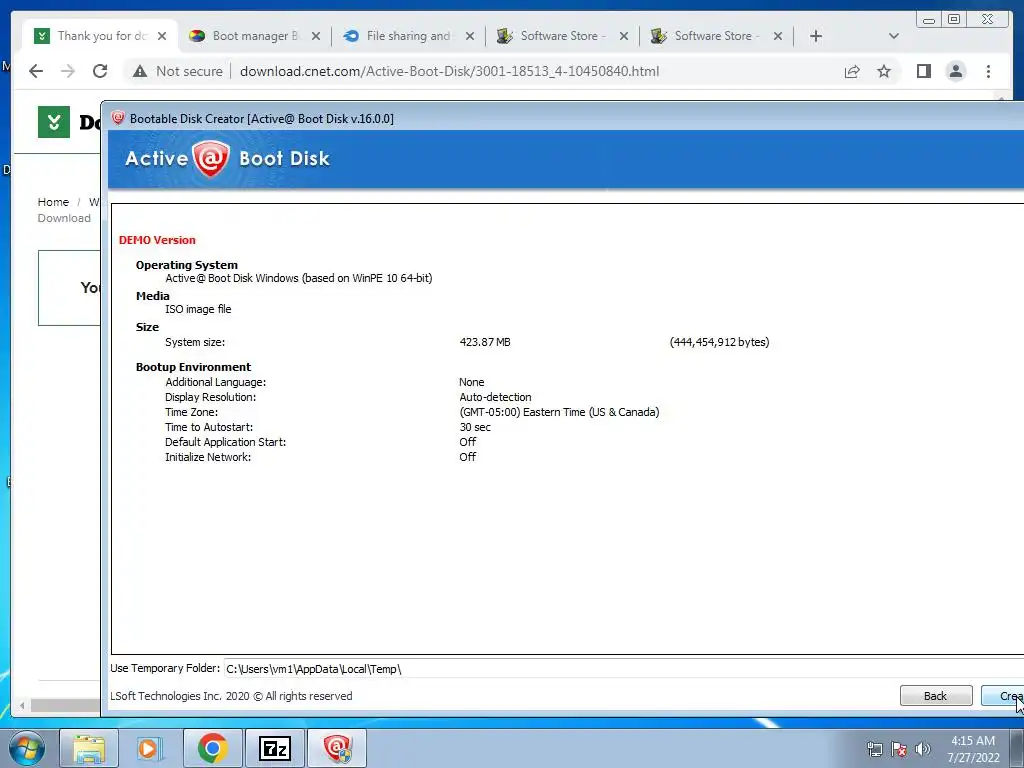Screen dimensions: 1024x768
Task: Open Chrome side panel icon
Action: (x=923, y=71)
